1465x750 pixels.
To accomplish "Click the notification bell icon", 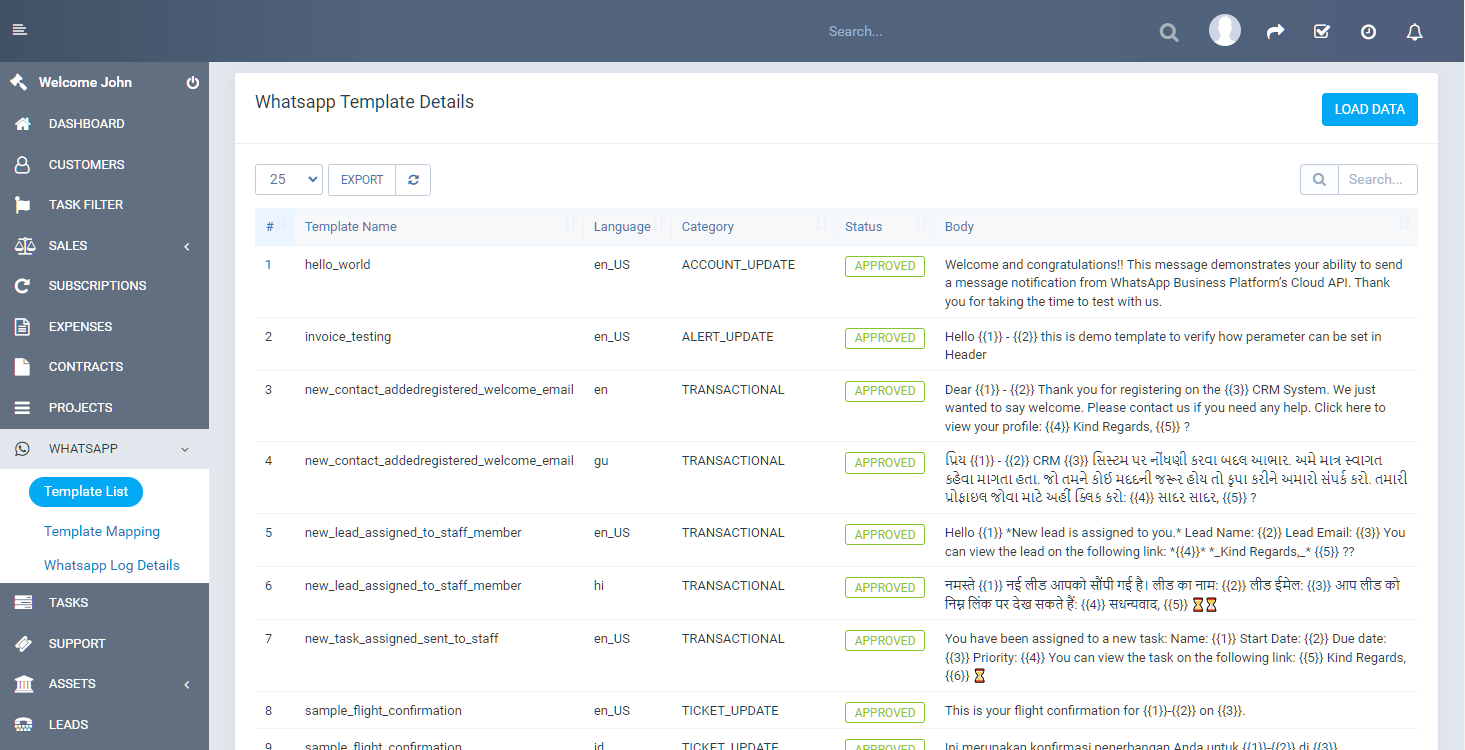I will pos(1414,32).
